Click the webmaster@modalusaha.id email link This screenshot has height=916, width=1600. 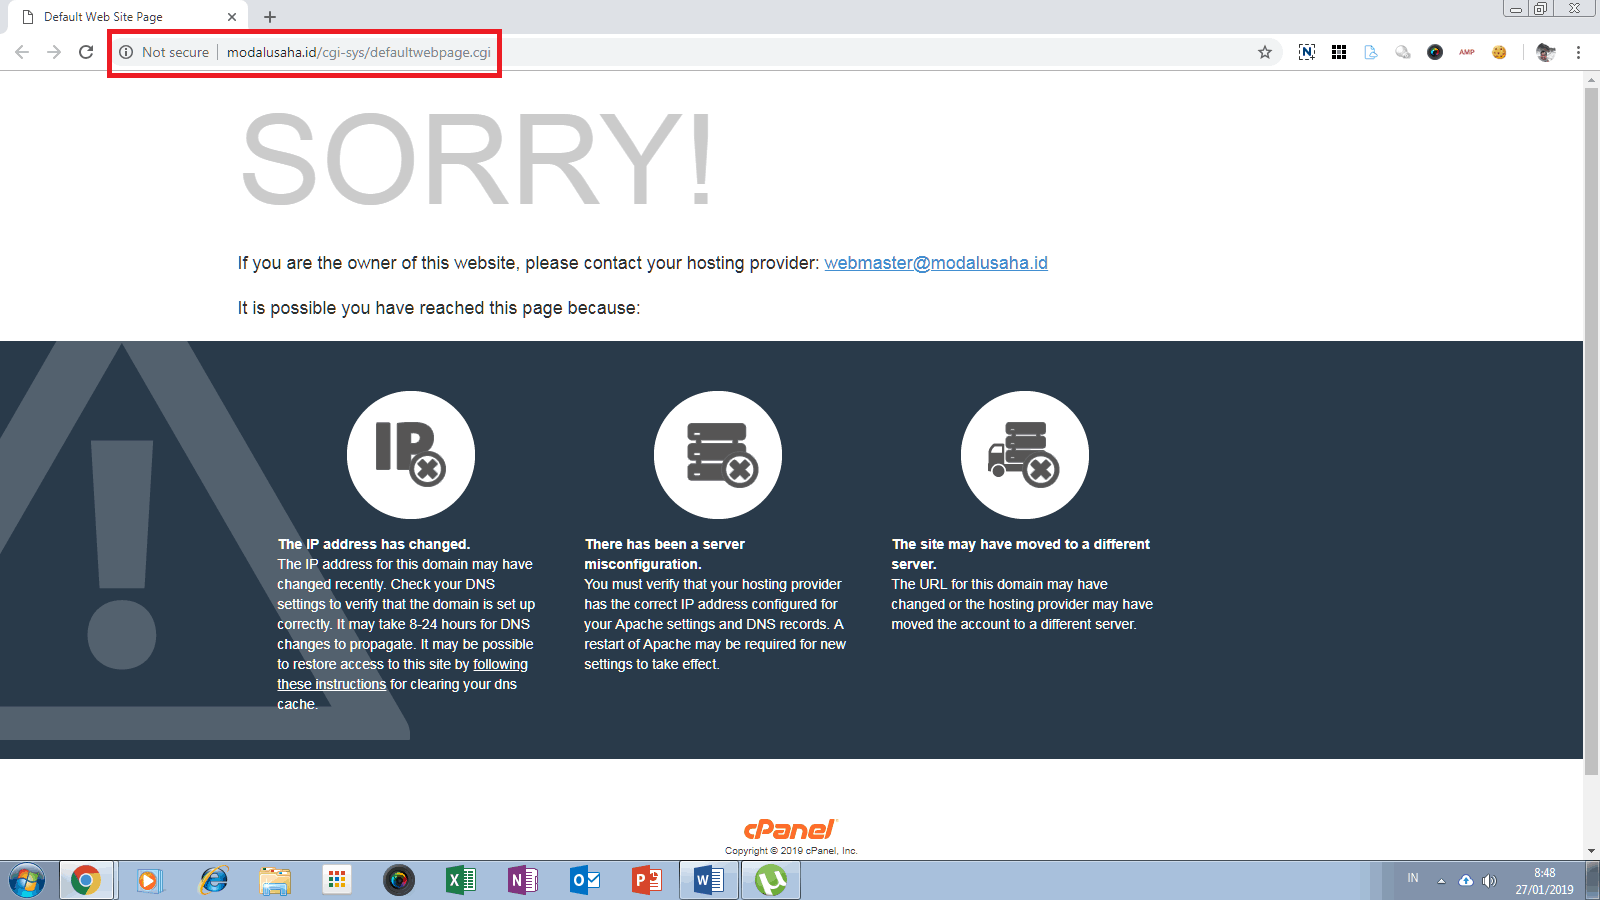[x=935, y=263]
